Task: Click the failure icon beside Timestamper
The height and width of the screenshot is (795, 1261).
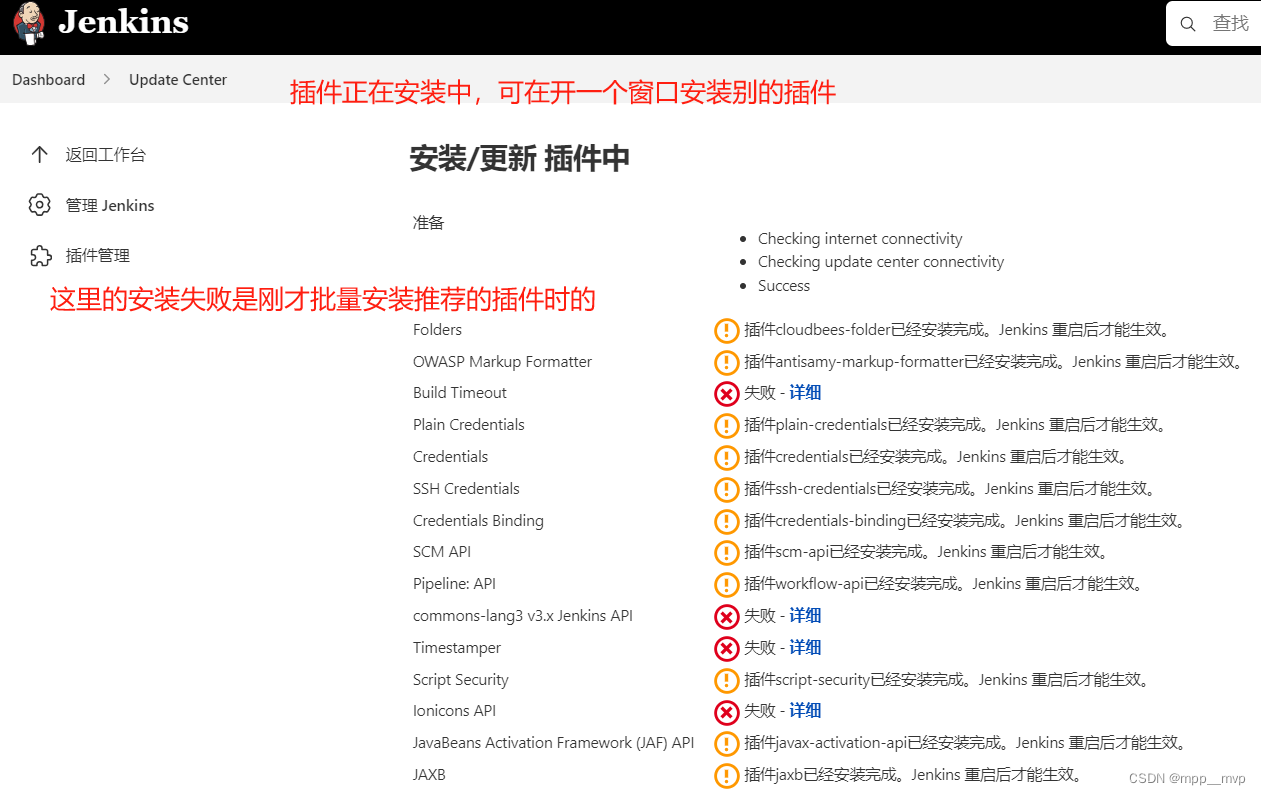Action: (x=726, y=648)
